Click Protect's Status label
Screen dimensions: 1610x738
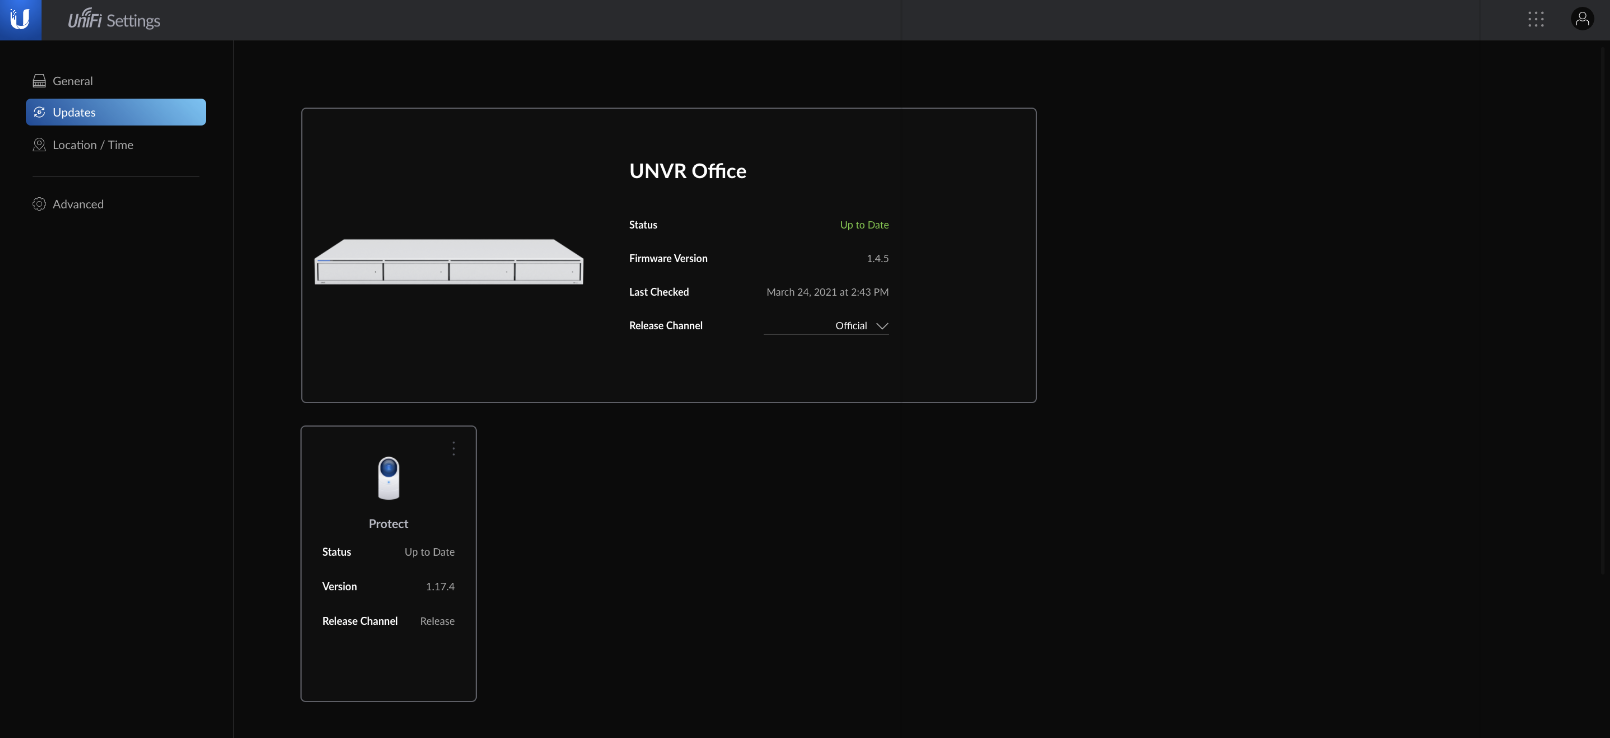coord(337,552)
